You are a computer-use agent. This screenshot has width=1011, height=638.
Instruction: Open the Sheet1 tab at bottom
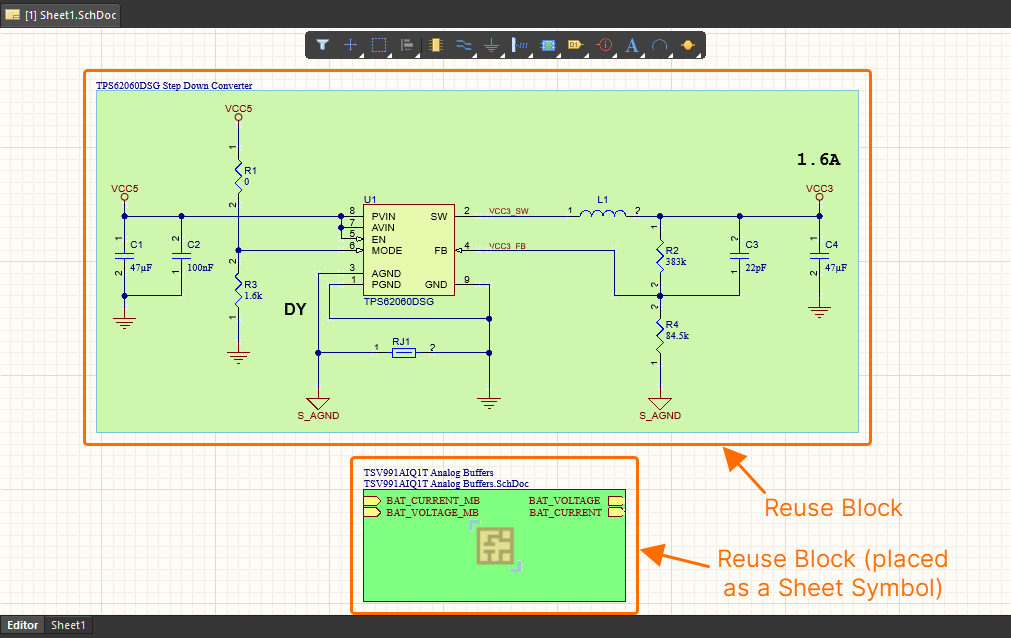tap(69, 625)
